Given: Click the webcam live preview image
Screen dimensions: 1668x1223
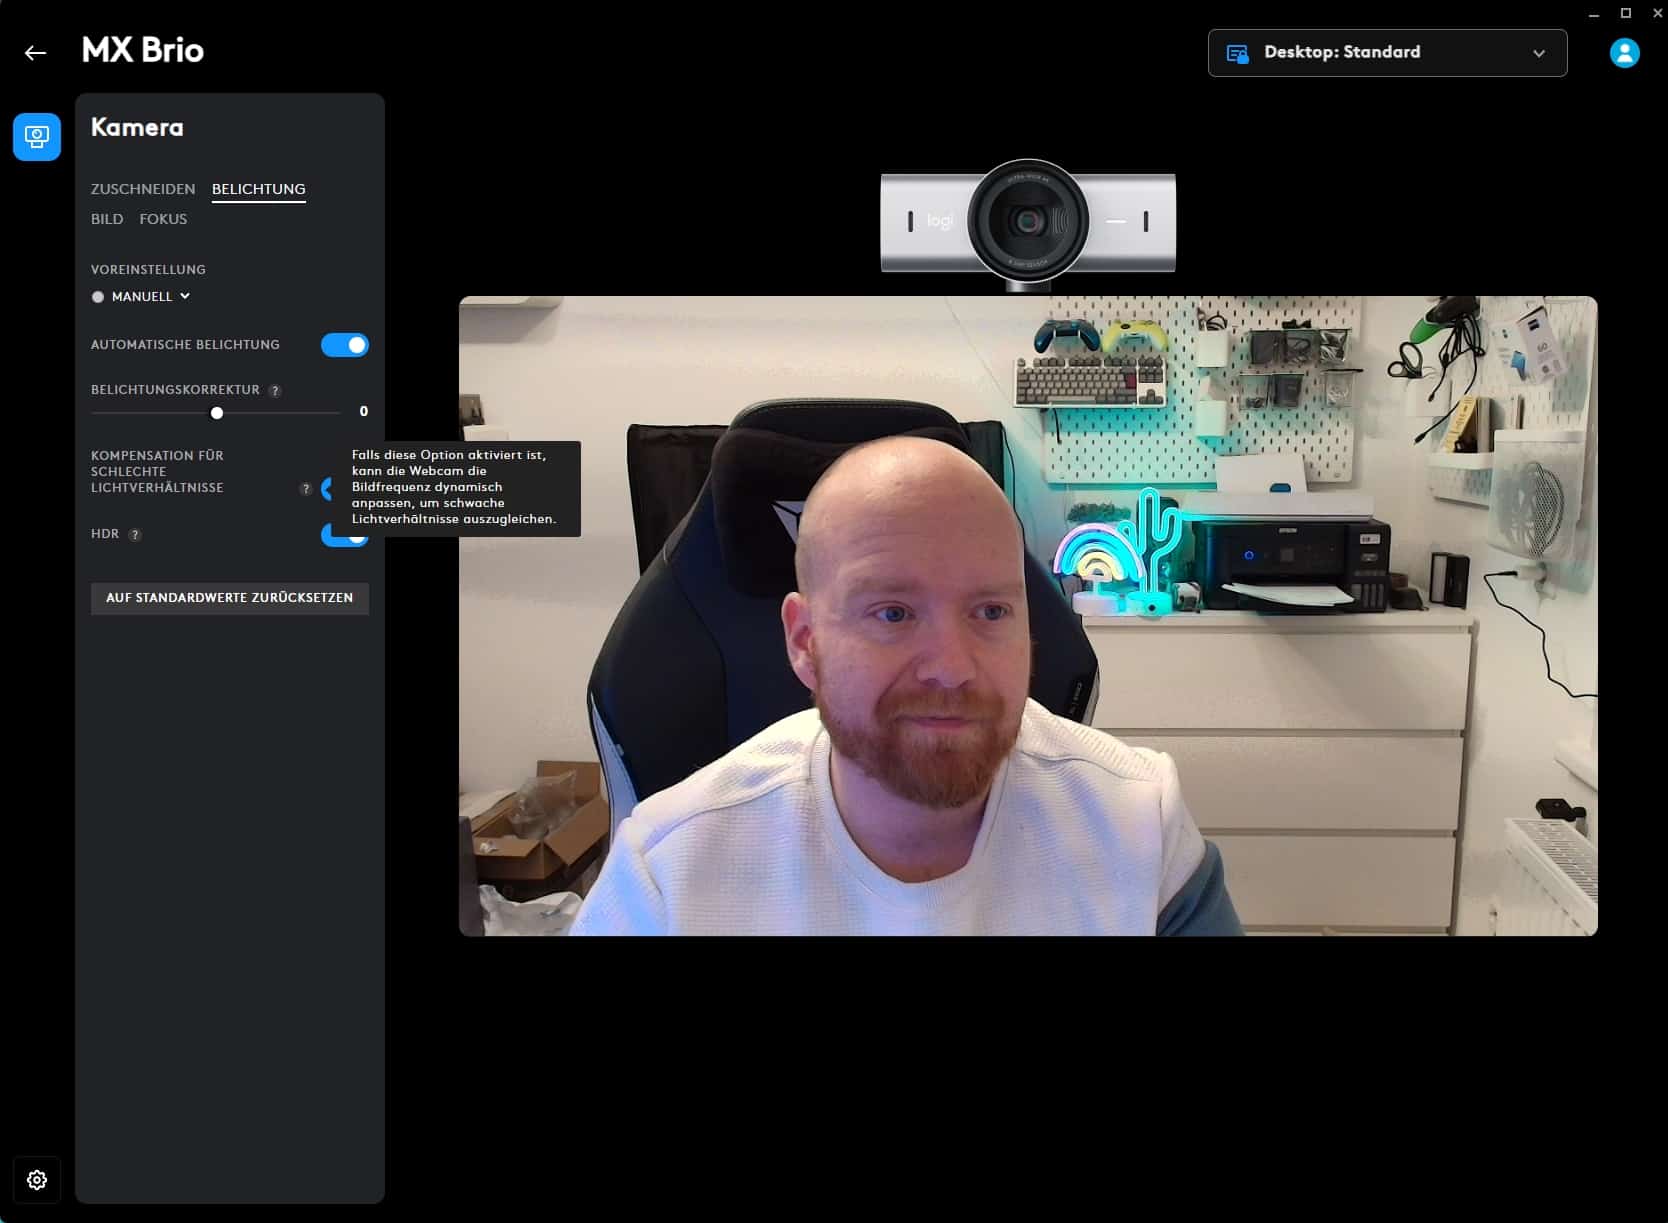Looking at the screenshot, I should 1027,616.
